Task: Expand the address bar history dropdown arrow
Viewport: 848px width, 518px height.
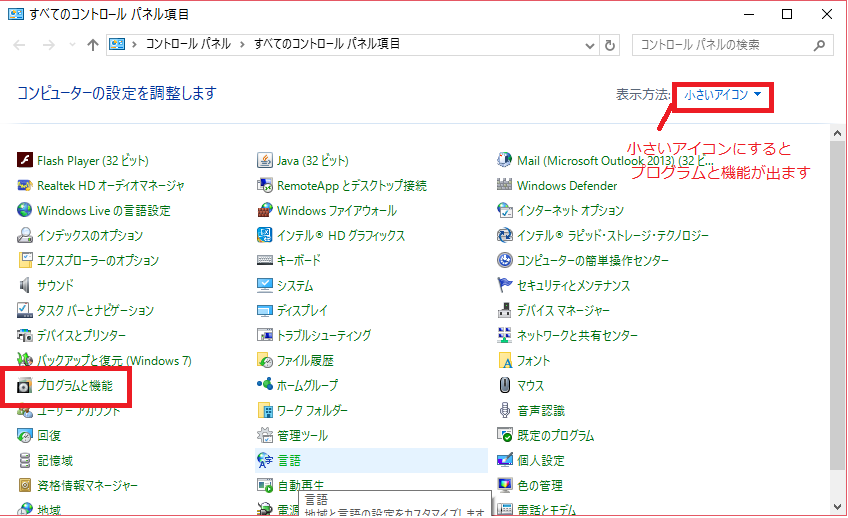Action: coord(590,45)
